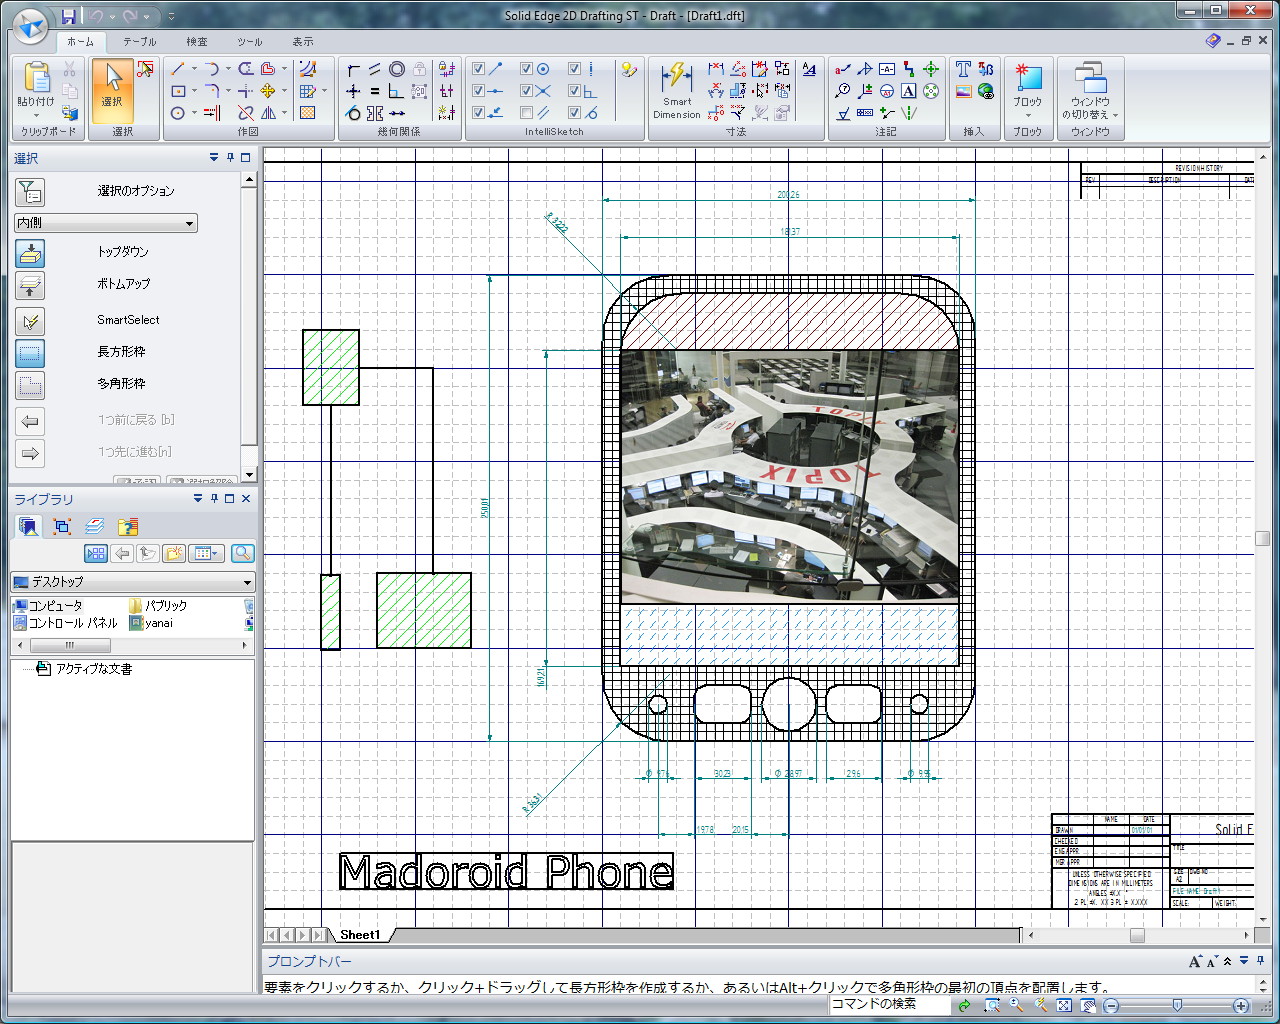Click the 長方形枠 selection button
The width and height of the screenshot is (1280, 1024).
30,353
